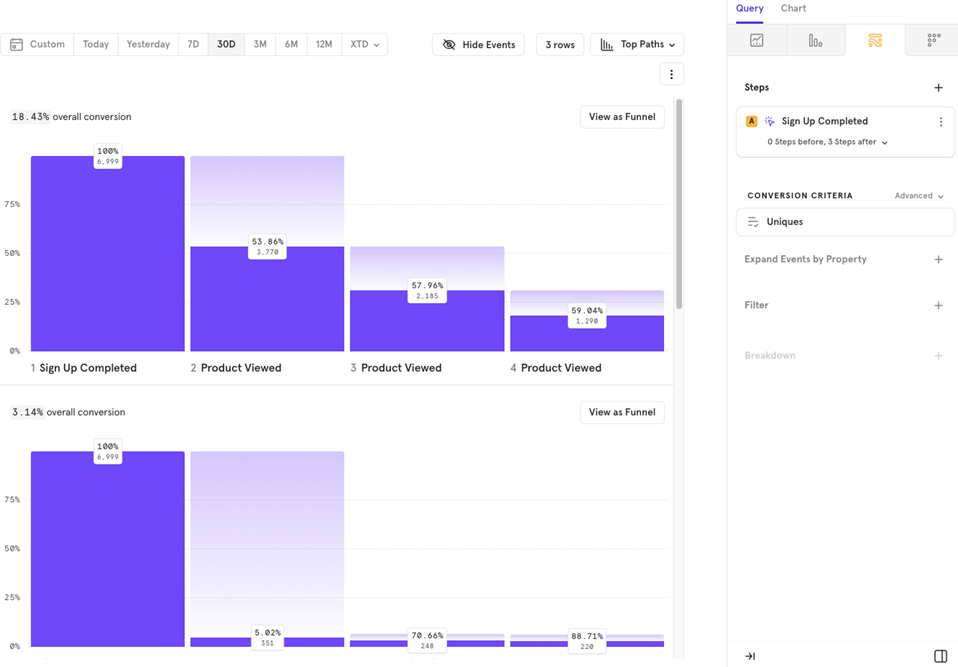Image resolution: width=958 pixels, height=667 pixels.
Task: Expand the Steps before and after selector
Action: pos(827,142)
